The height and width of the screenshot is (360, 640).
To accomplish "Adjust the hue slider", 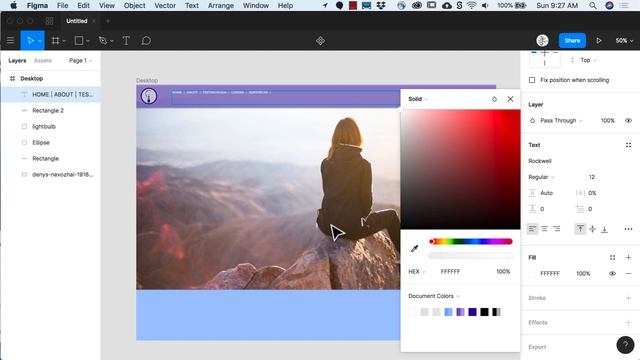I will (x=471, y=242).
